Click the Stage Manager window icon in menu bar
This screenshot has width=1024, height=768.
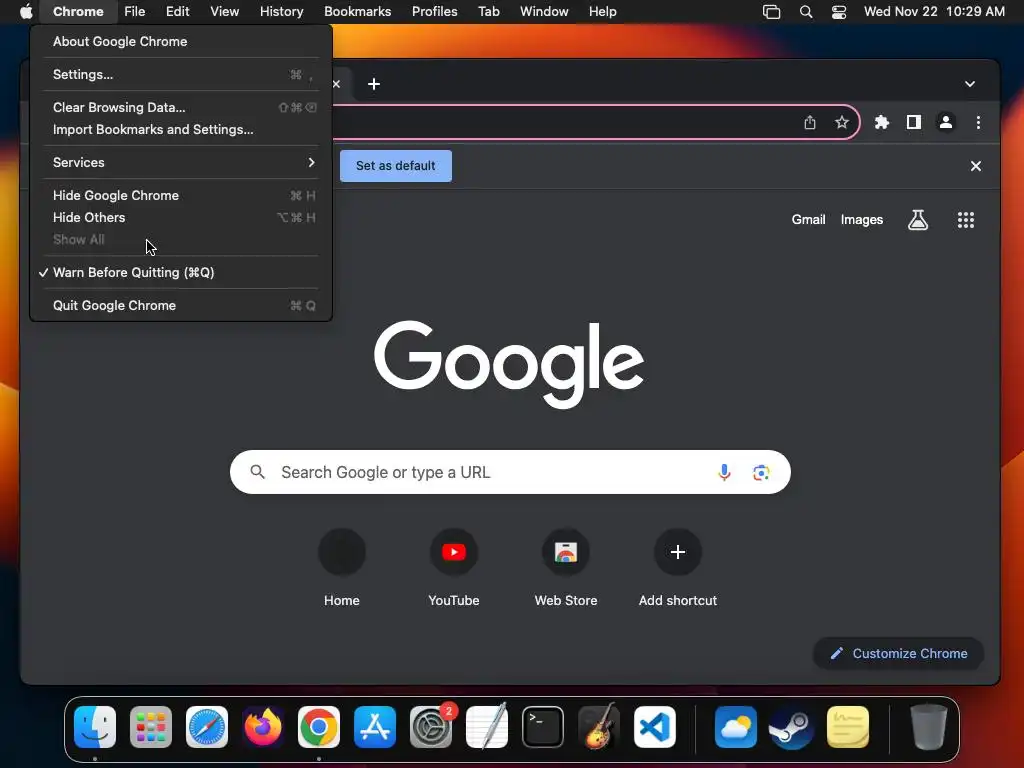771,12
